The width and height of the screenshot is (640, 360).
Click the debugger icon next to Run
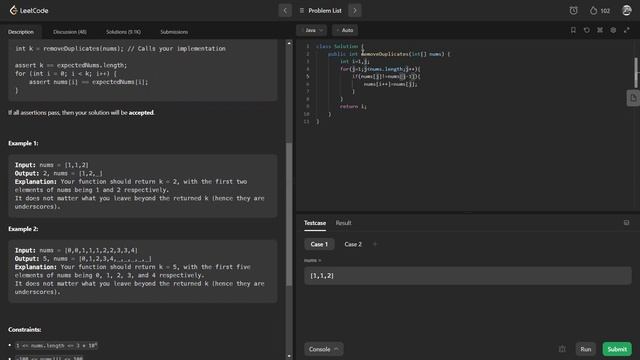pyautogui.click(x=562, y=349)
